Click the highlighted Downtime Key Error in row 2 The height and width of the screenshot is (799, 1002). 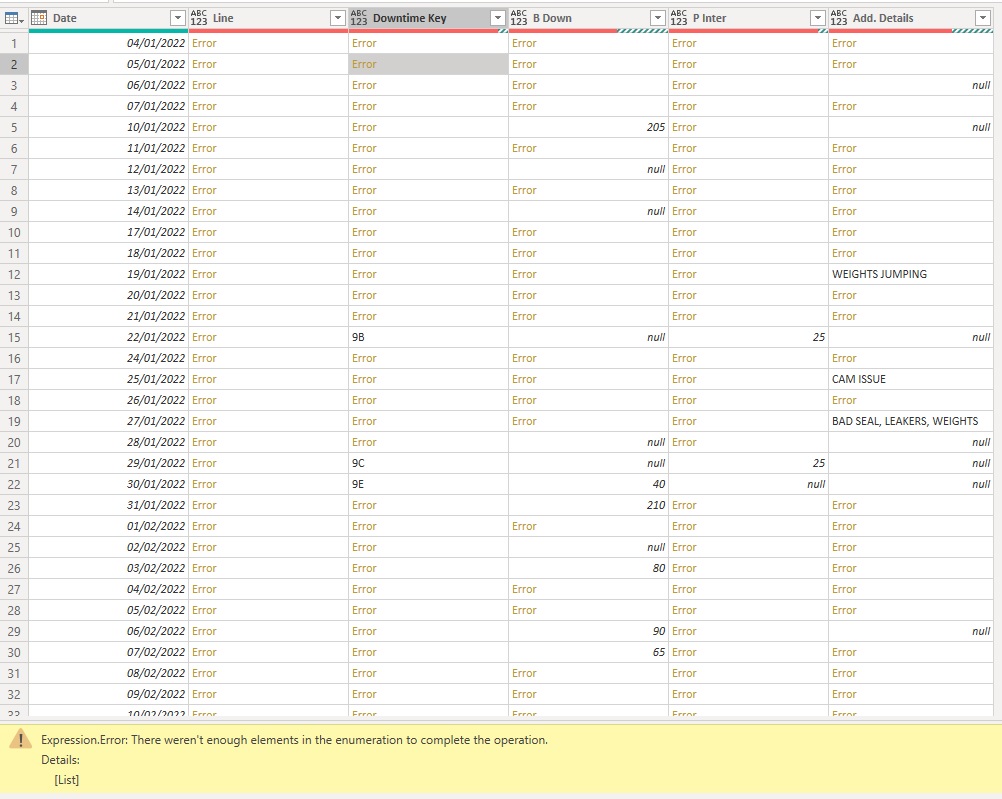coord(428,65)
